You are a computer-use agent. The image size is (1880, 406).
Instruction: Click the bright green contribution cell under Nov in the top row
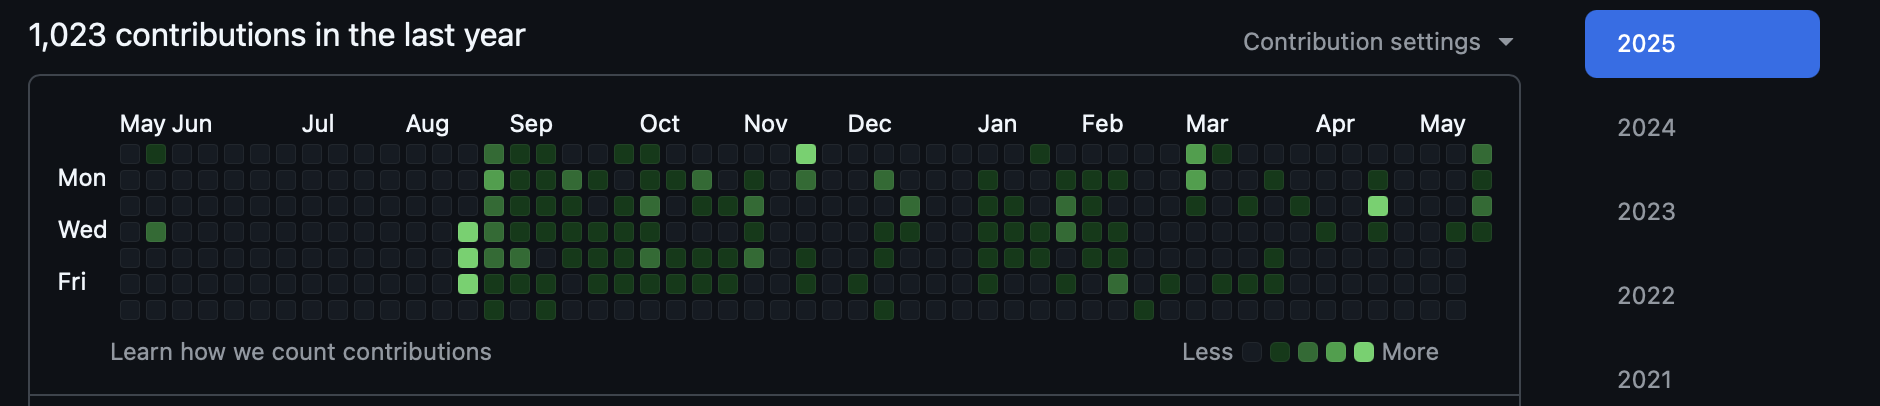pyautogui.click(x=806, y=154)
